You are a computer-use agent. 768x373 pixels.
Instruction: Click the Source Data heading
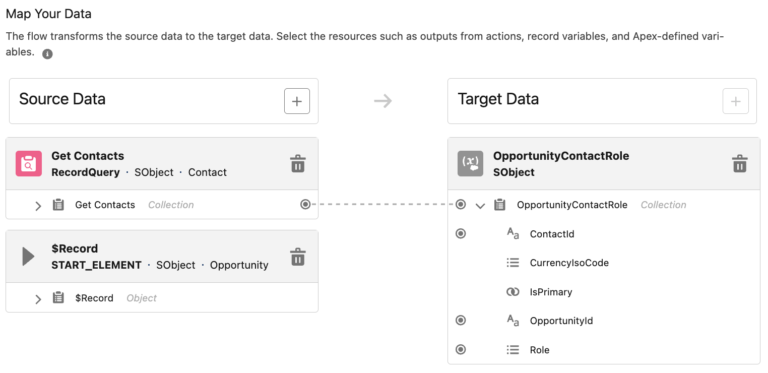tap(62, 99)
